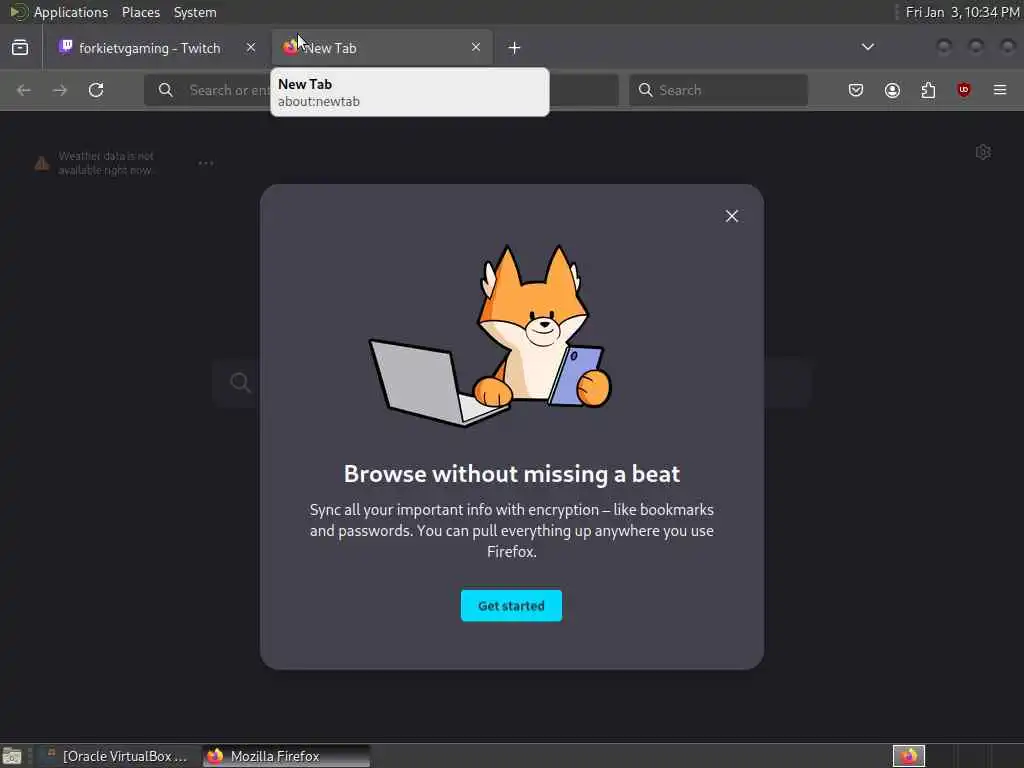The height and width of the screenshot is (768, 1024).
Task: Open the Firefox account icon
Action: [892, 90]
